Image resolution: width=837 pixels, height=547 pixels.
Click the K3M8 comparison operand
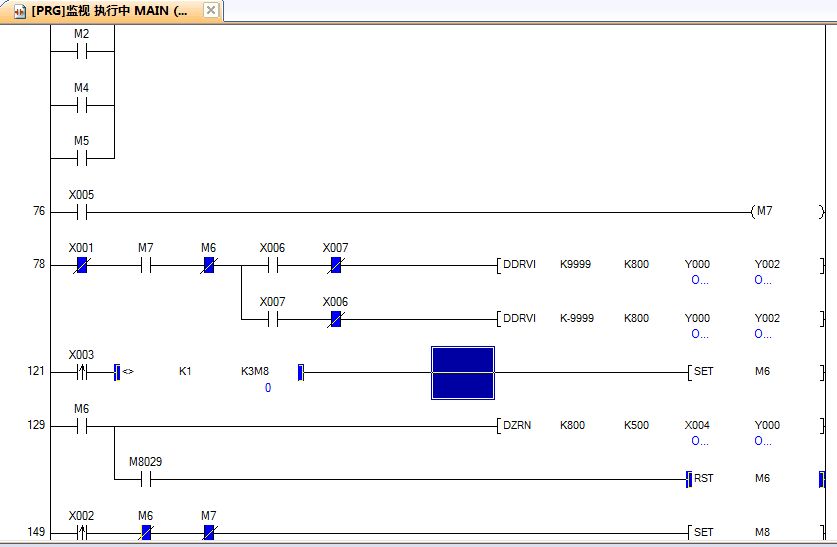255,371
